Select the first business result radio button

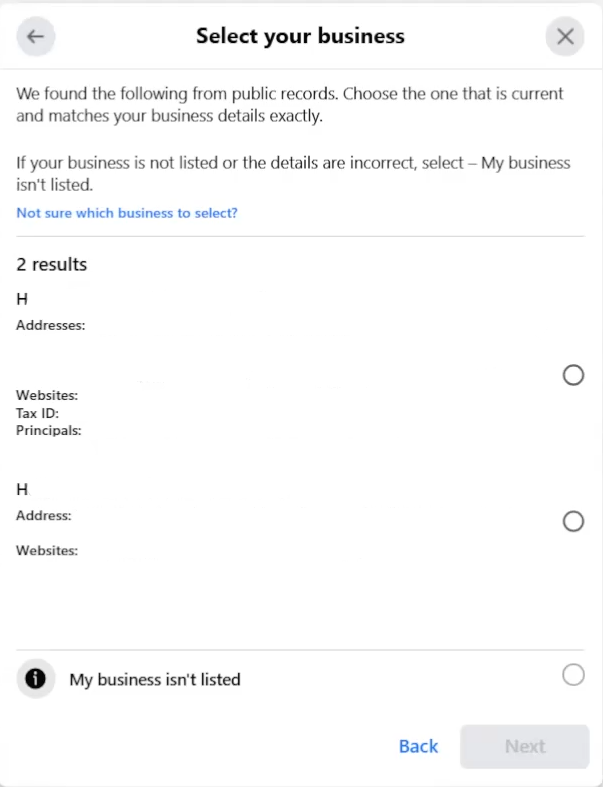pos(573,375)
